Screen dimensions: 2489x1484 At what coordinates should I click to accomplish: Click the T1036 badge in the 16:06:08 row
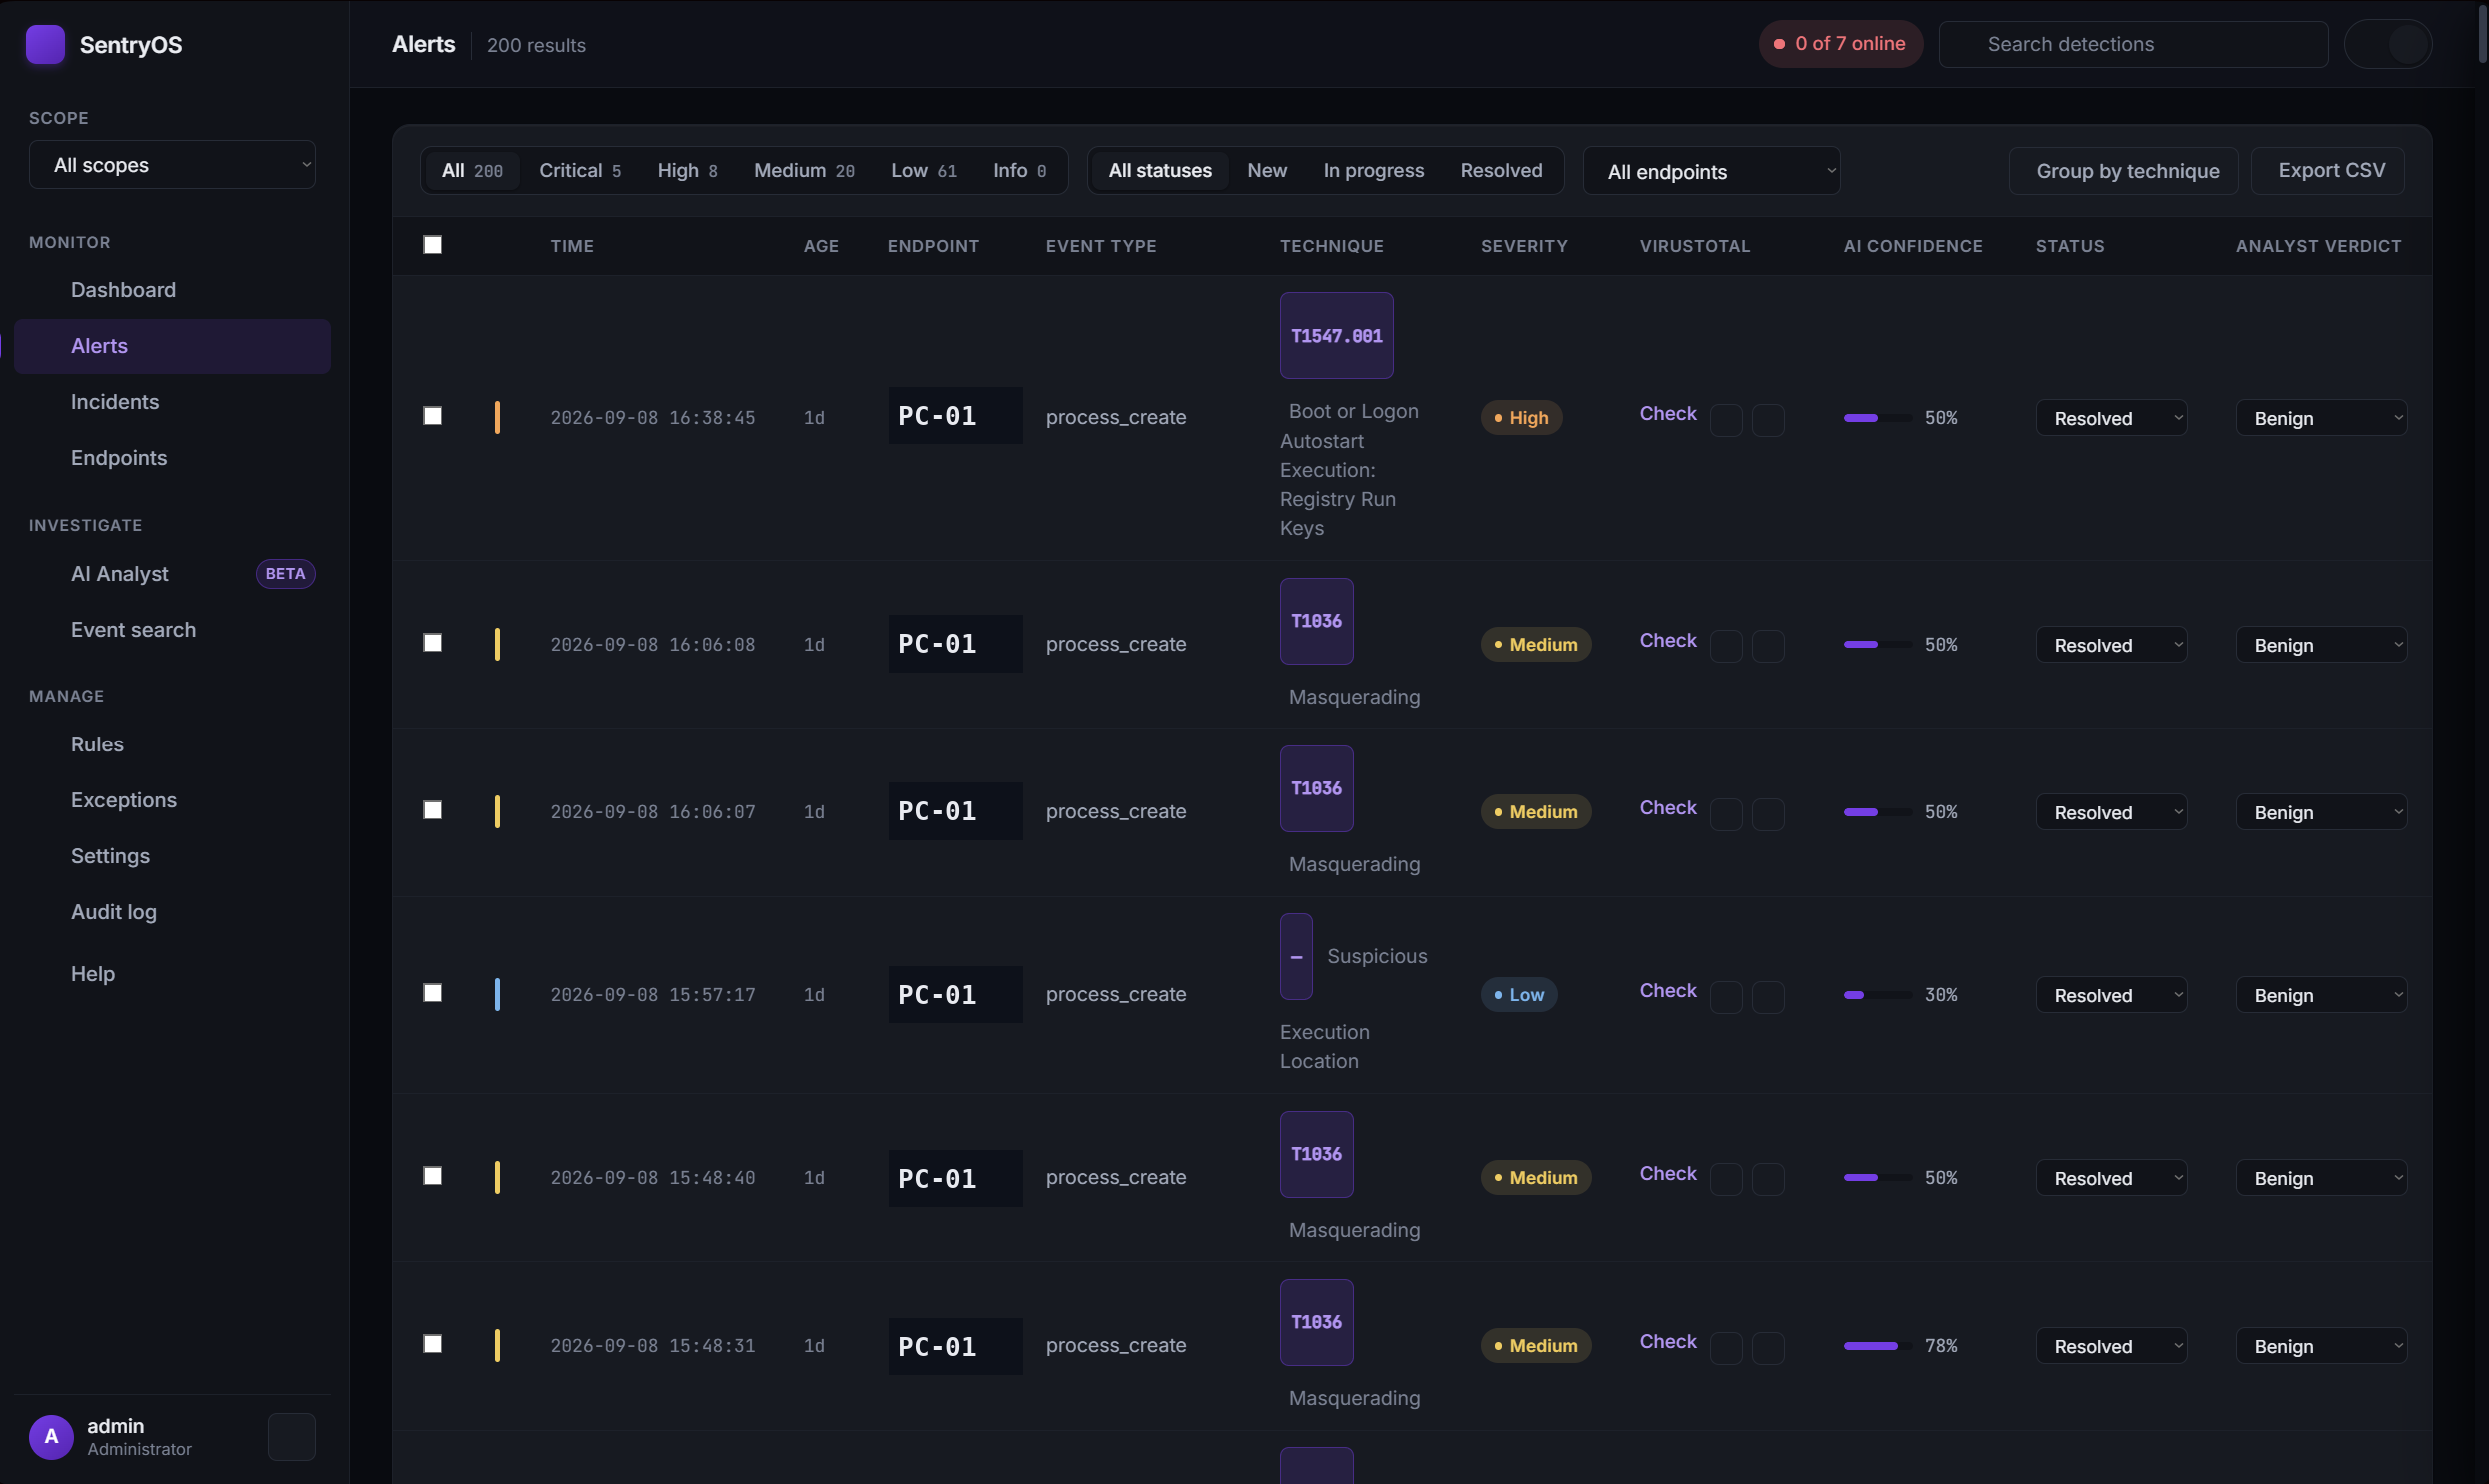tap(1317, 620)
